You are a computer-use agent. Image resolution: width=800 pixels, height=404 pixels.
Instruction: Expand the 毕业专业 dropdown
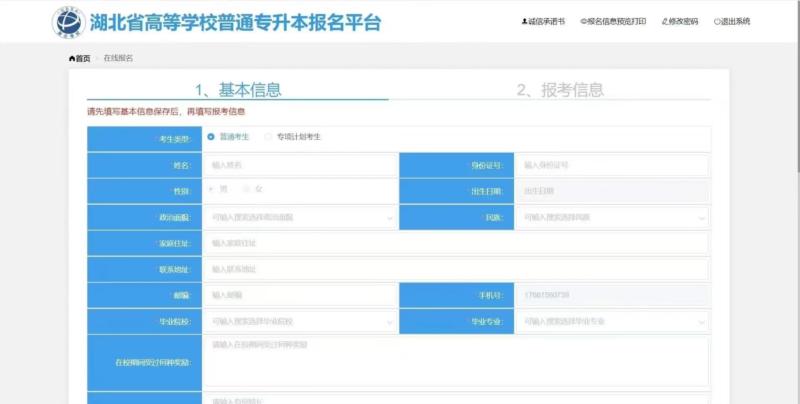tap(612, 321)
